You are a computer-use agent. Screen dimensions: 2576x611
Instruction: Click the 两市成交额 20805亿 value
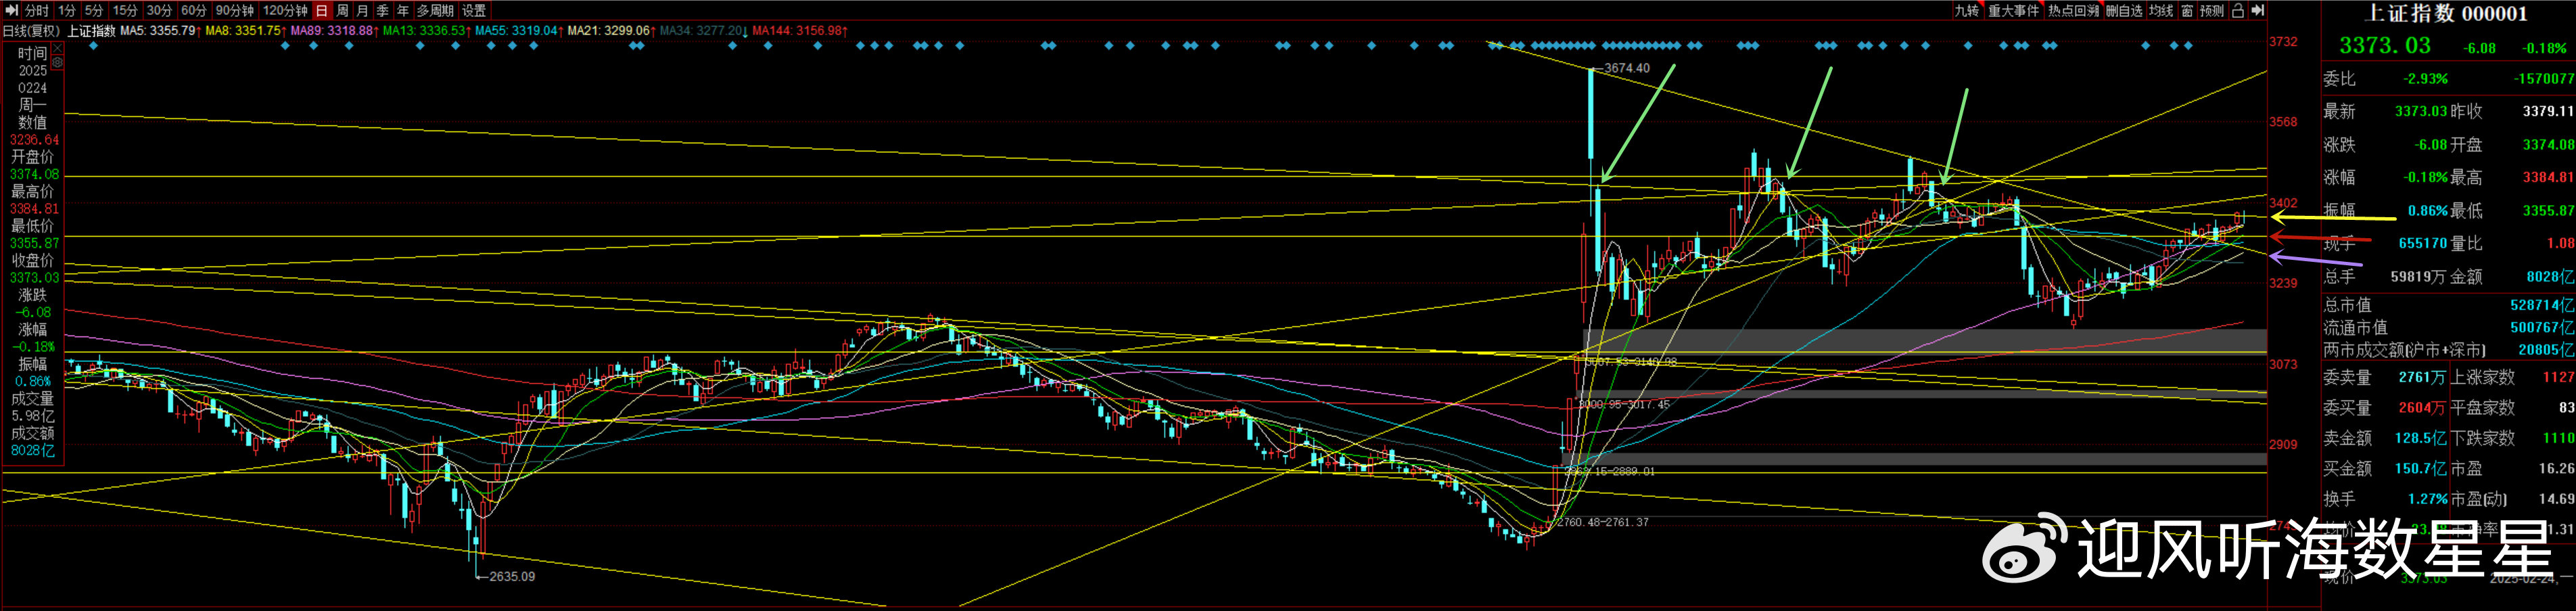click(x=2546, y=351)
